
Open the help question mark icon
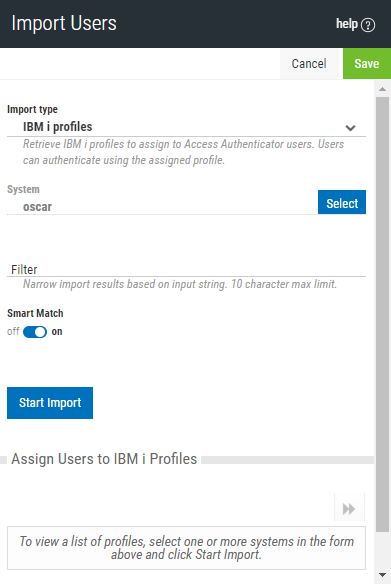[368, 25]
